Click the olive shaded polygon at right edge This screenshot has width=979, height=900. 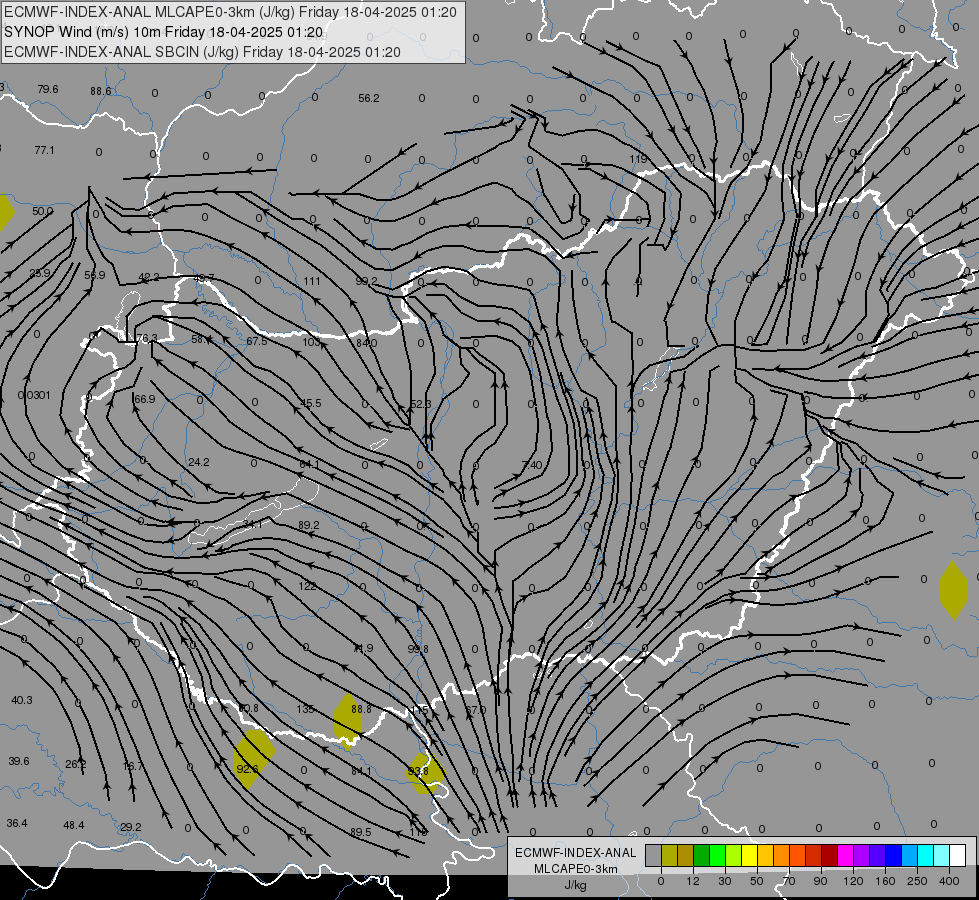953,590
